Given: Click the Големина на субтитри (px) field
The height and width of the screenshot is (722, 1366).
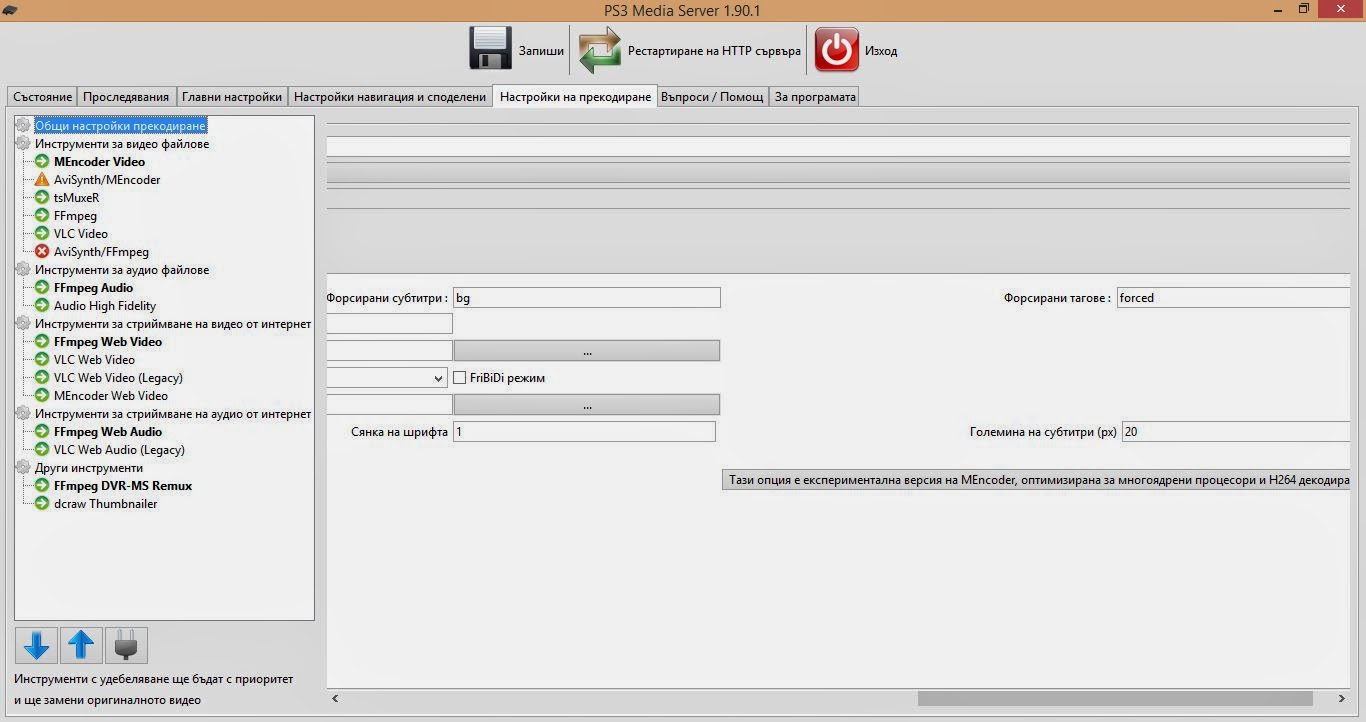Looking at the screenshot, I should [x=1236, y=432].
